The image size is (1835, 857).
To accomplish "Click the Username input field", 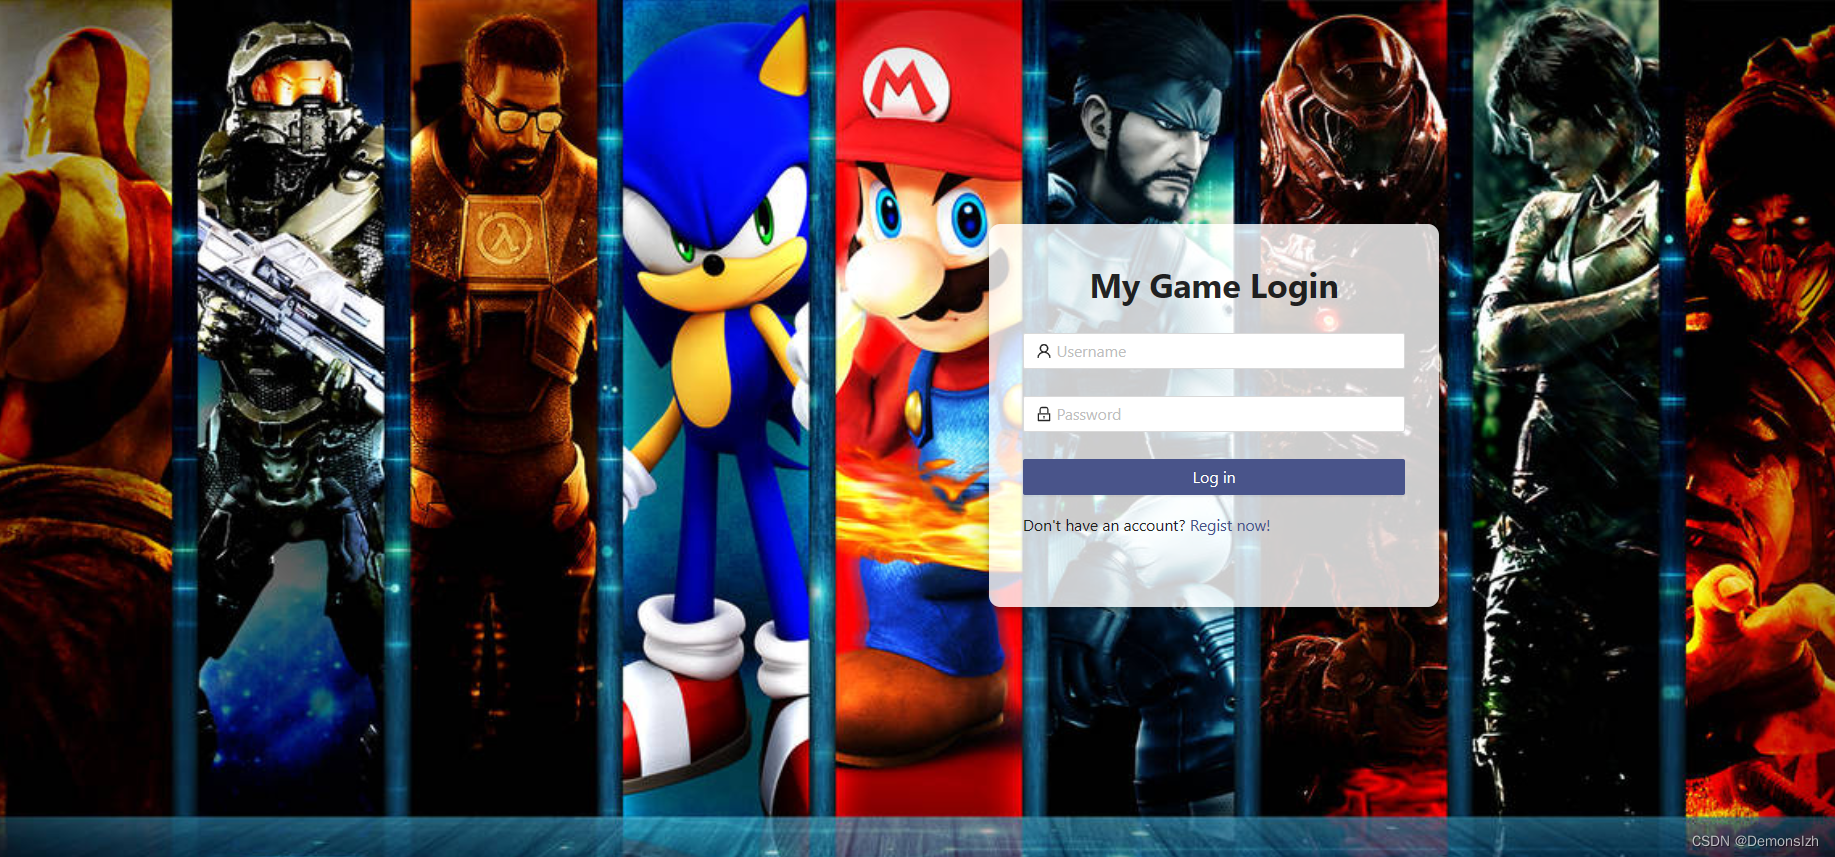I will pyautogui.click(x=1213, y=351).
